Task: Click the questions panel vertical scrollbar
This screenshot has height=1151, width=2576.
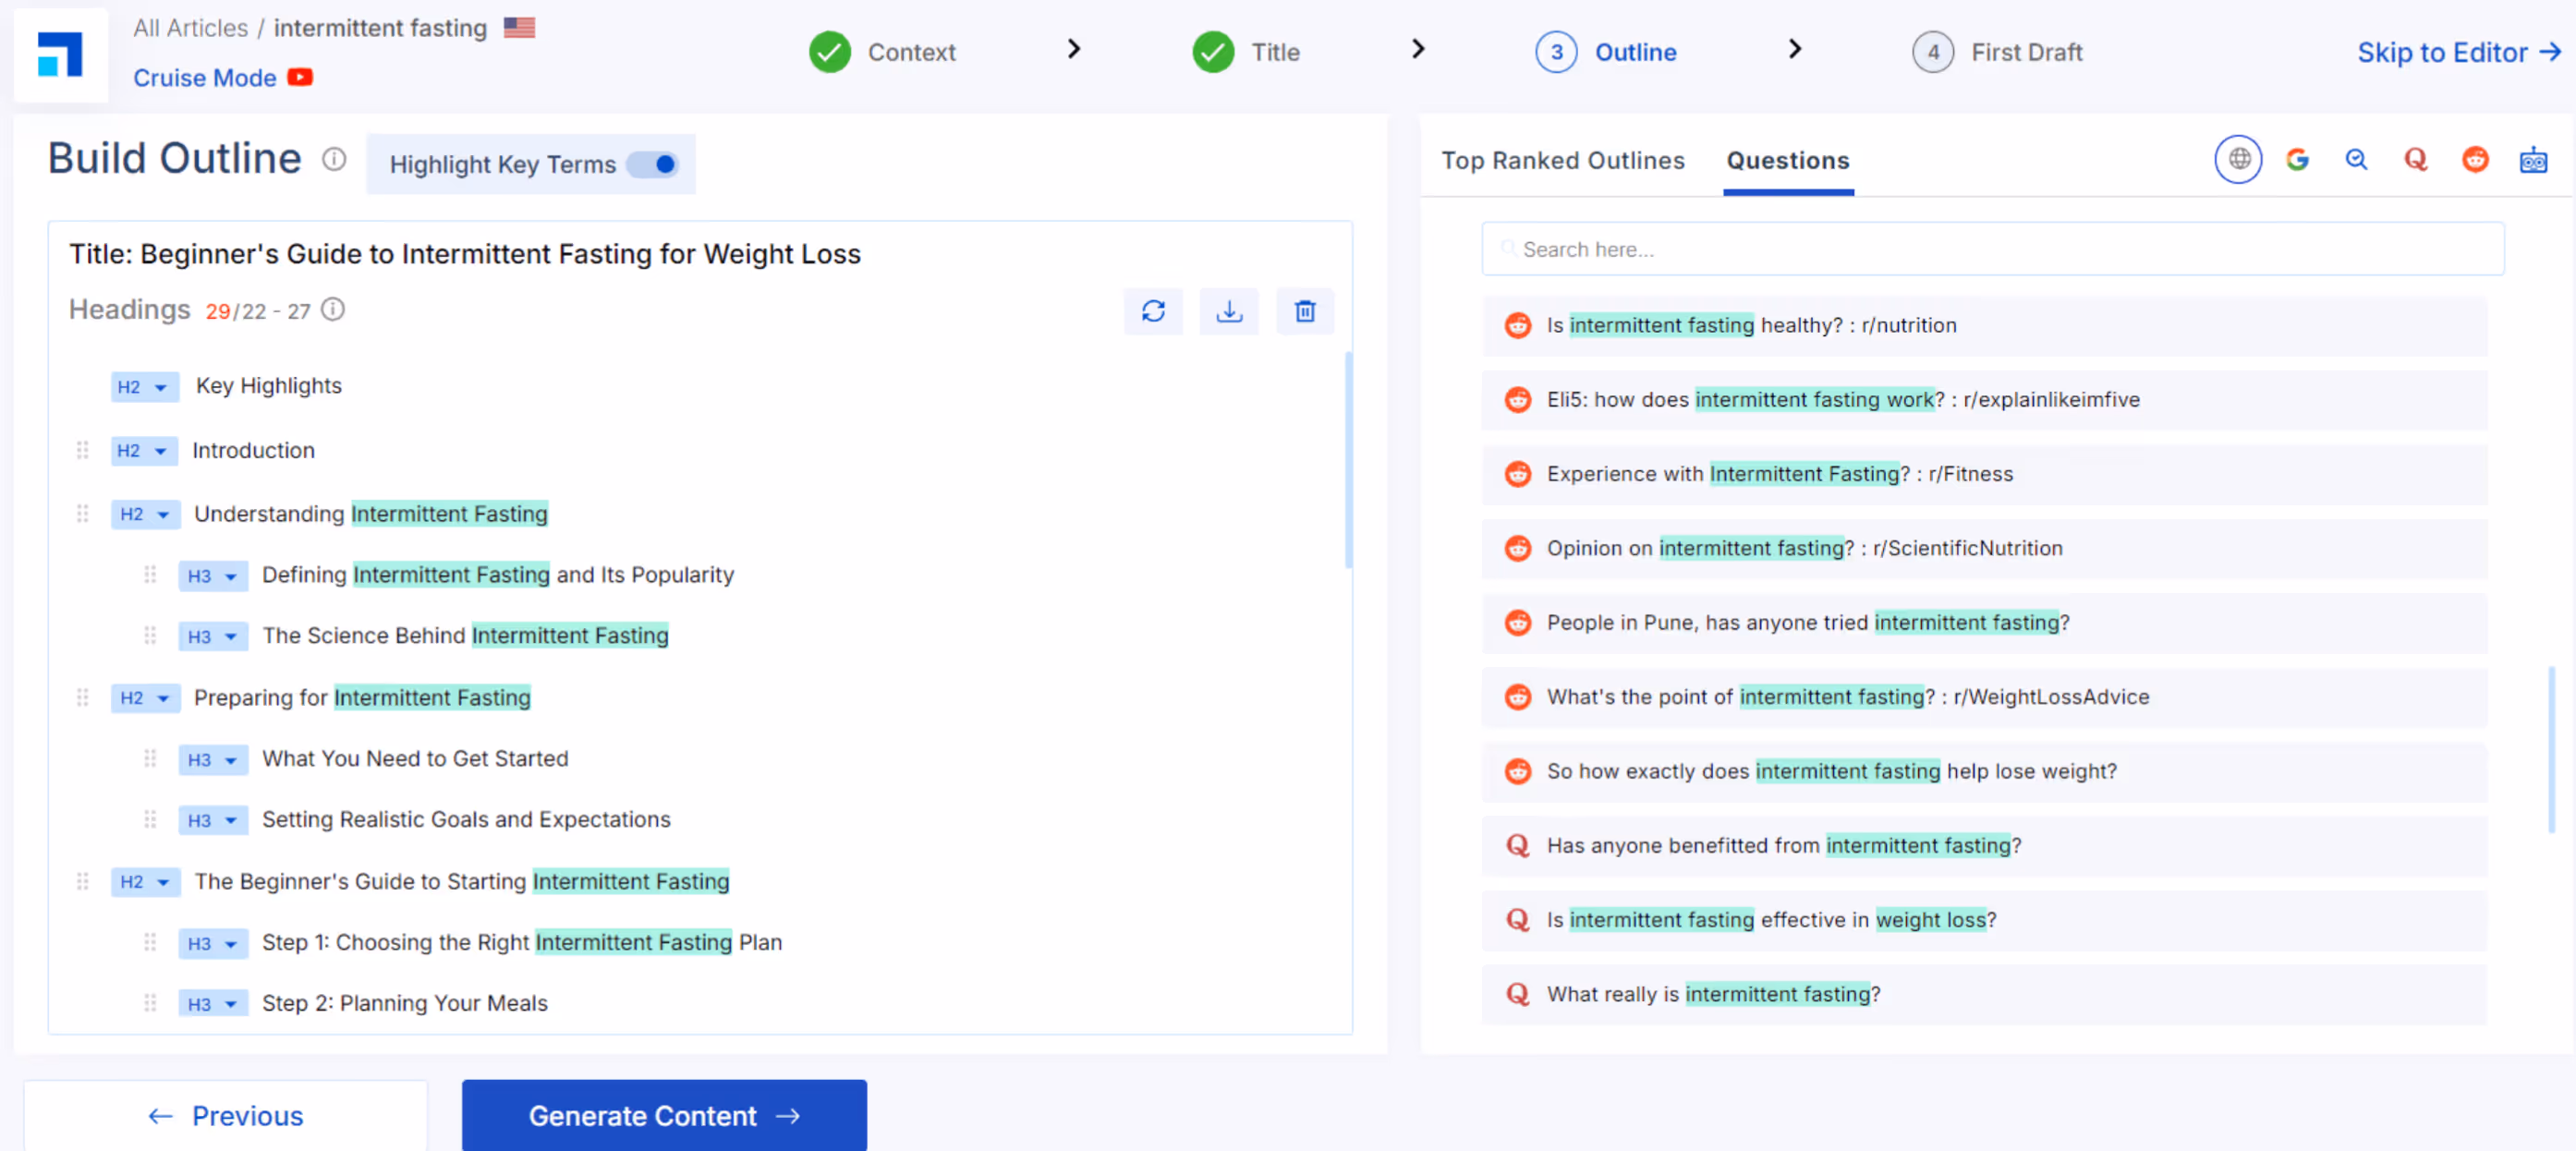Action: tap(2551, 750)
